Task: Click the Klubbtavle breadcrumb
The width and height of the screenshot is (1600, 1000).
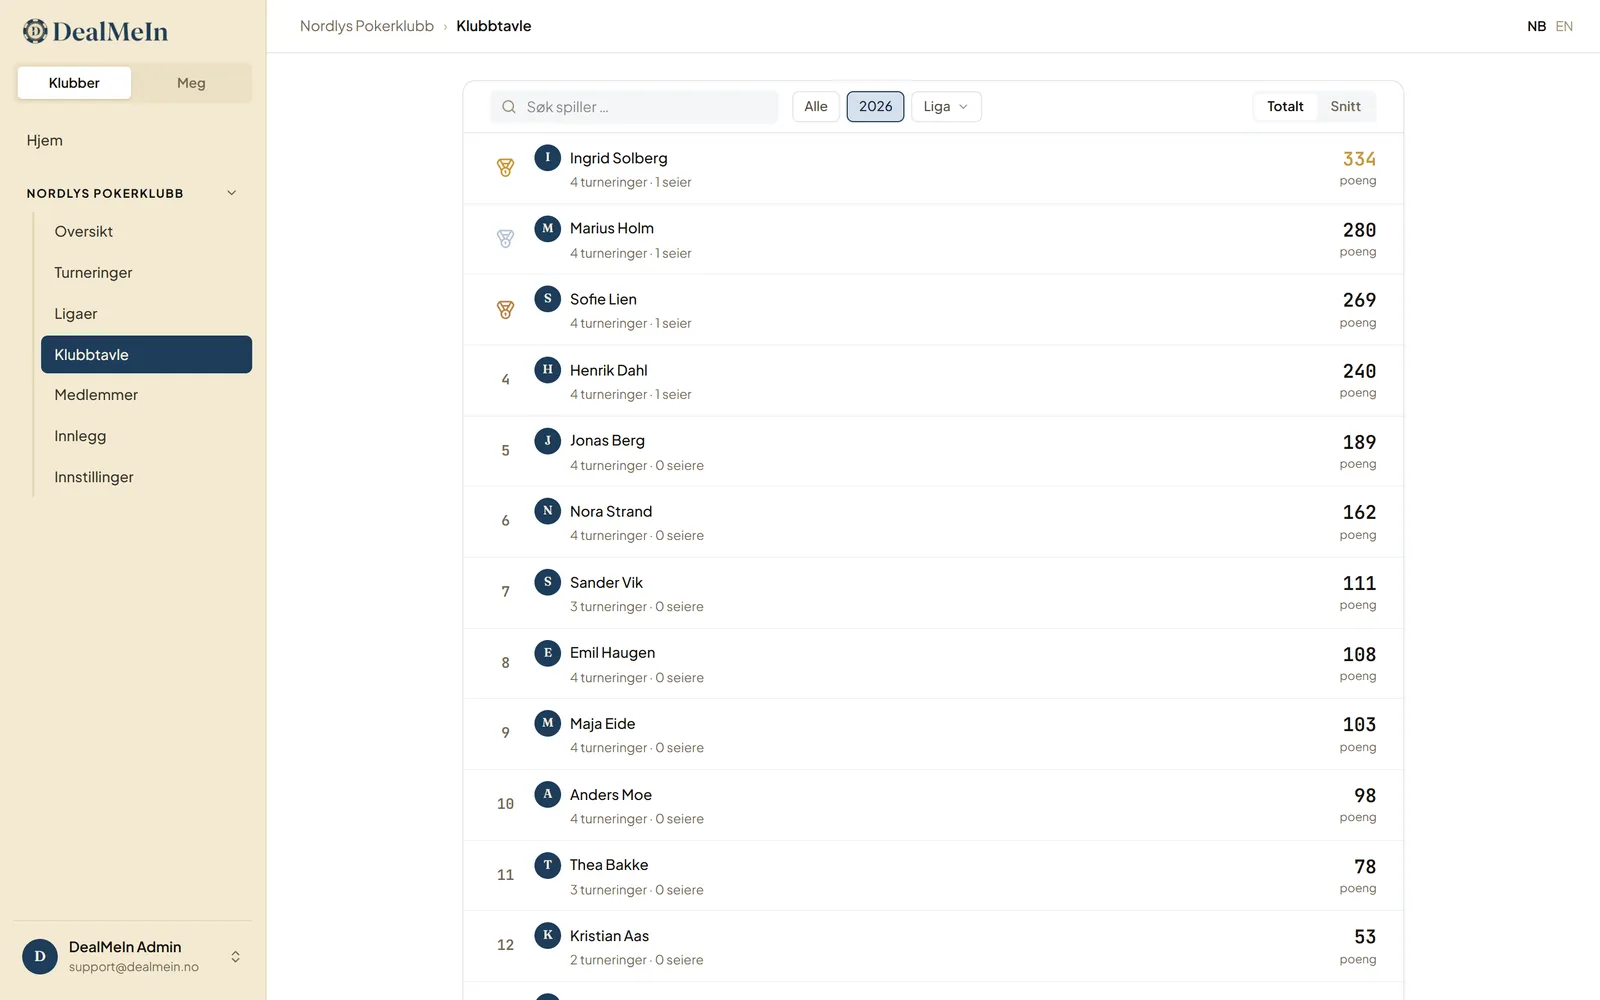Action: coord(494,26)
